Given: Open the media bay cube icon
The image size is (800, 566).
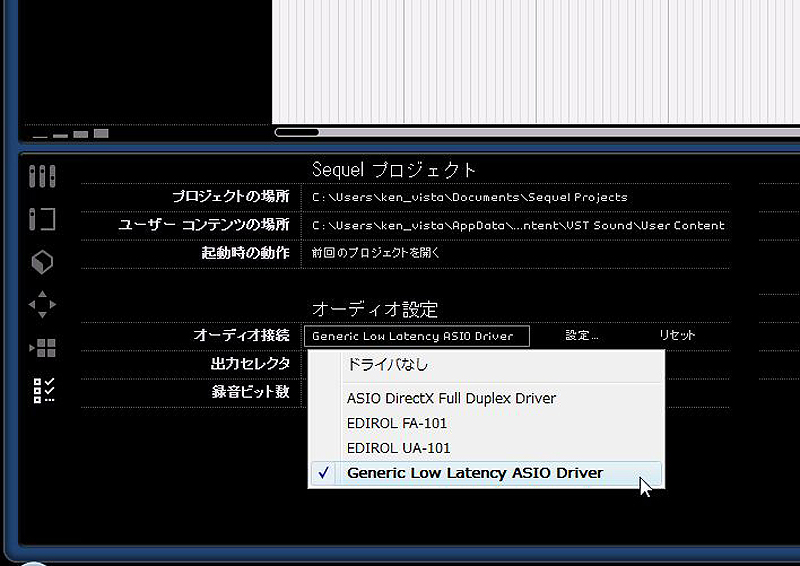Looking at the screenshot, I should pyautogui.click(x=42, y=262).
